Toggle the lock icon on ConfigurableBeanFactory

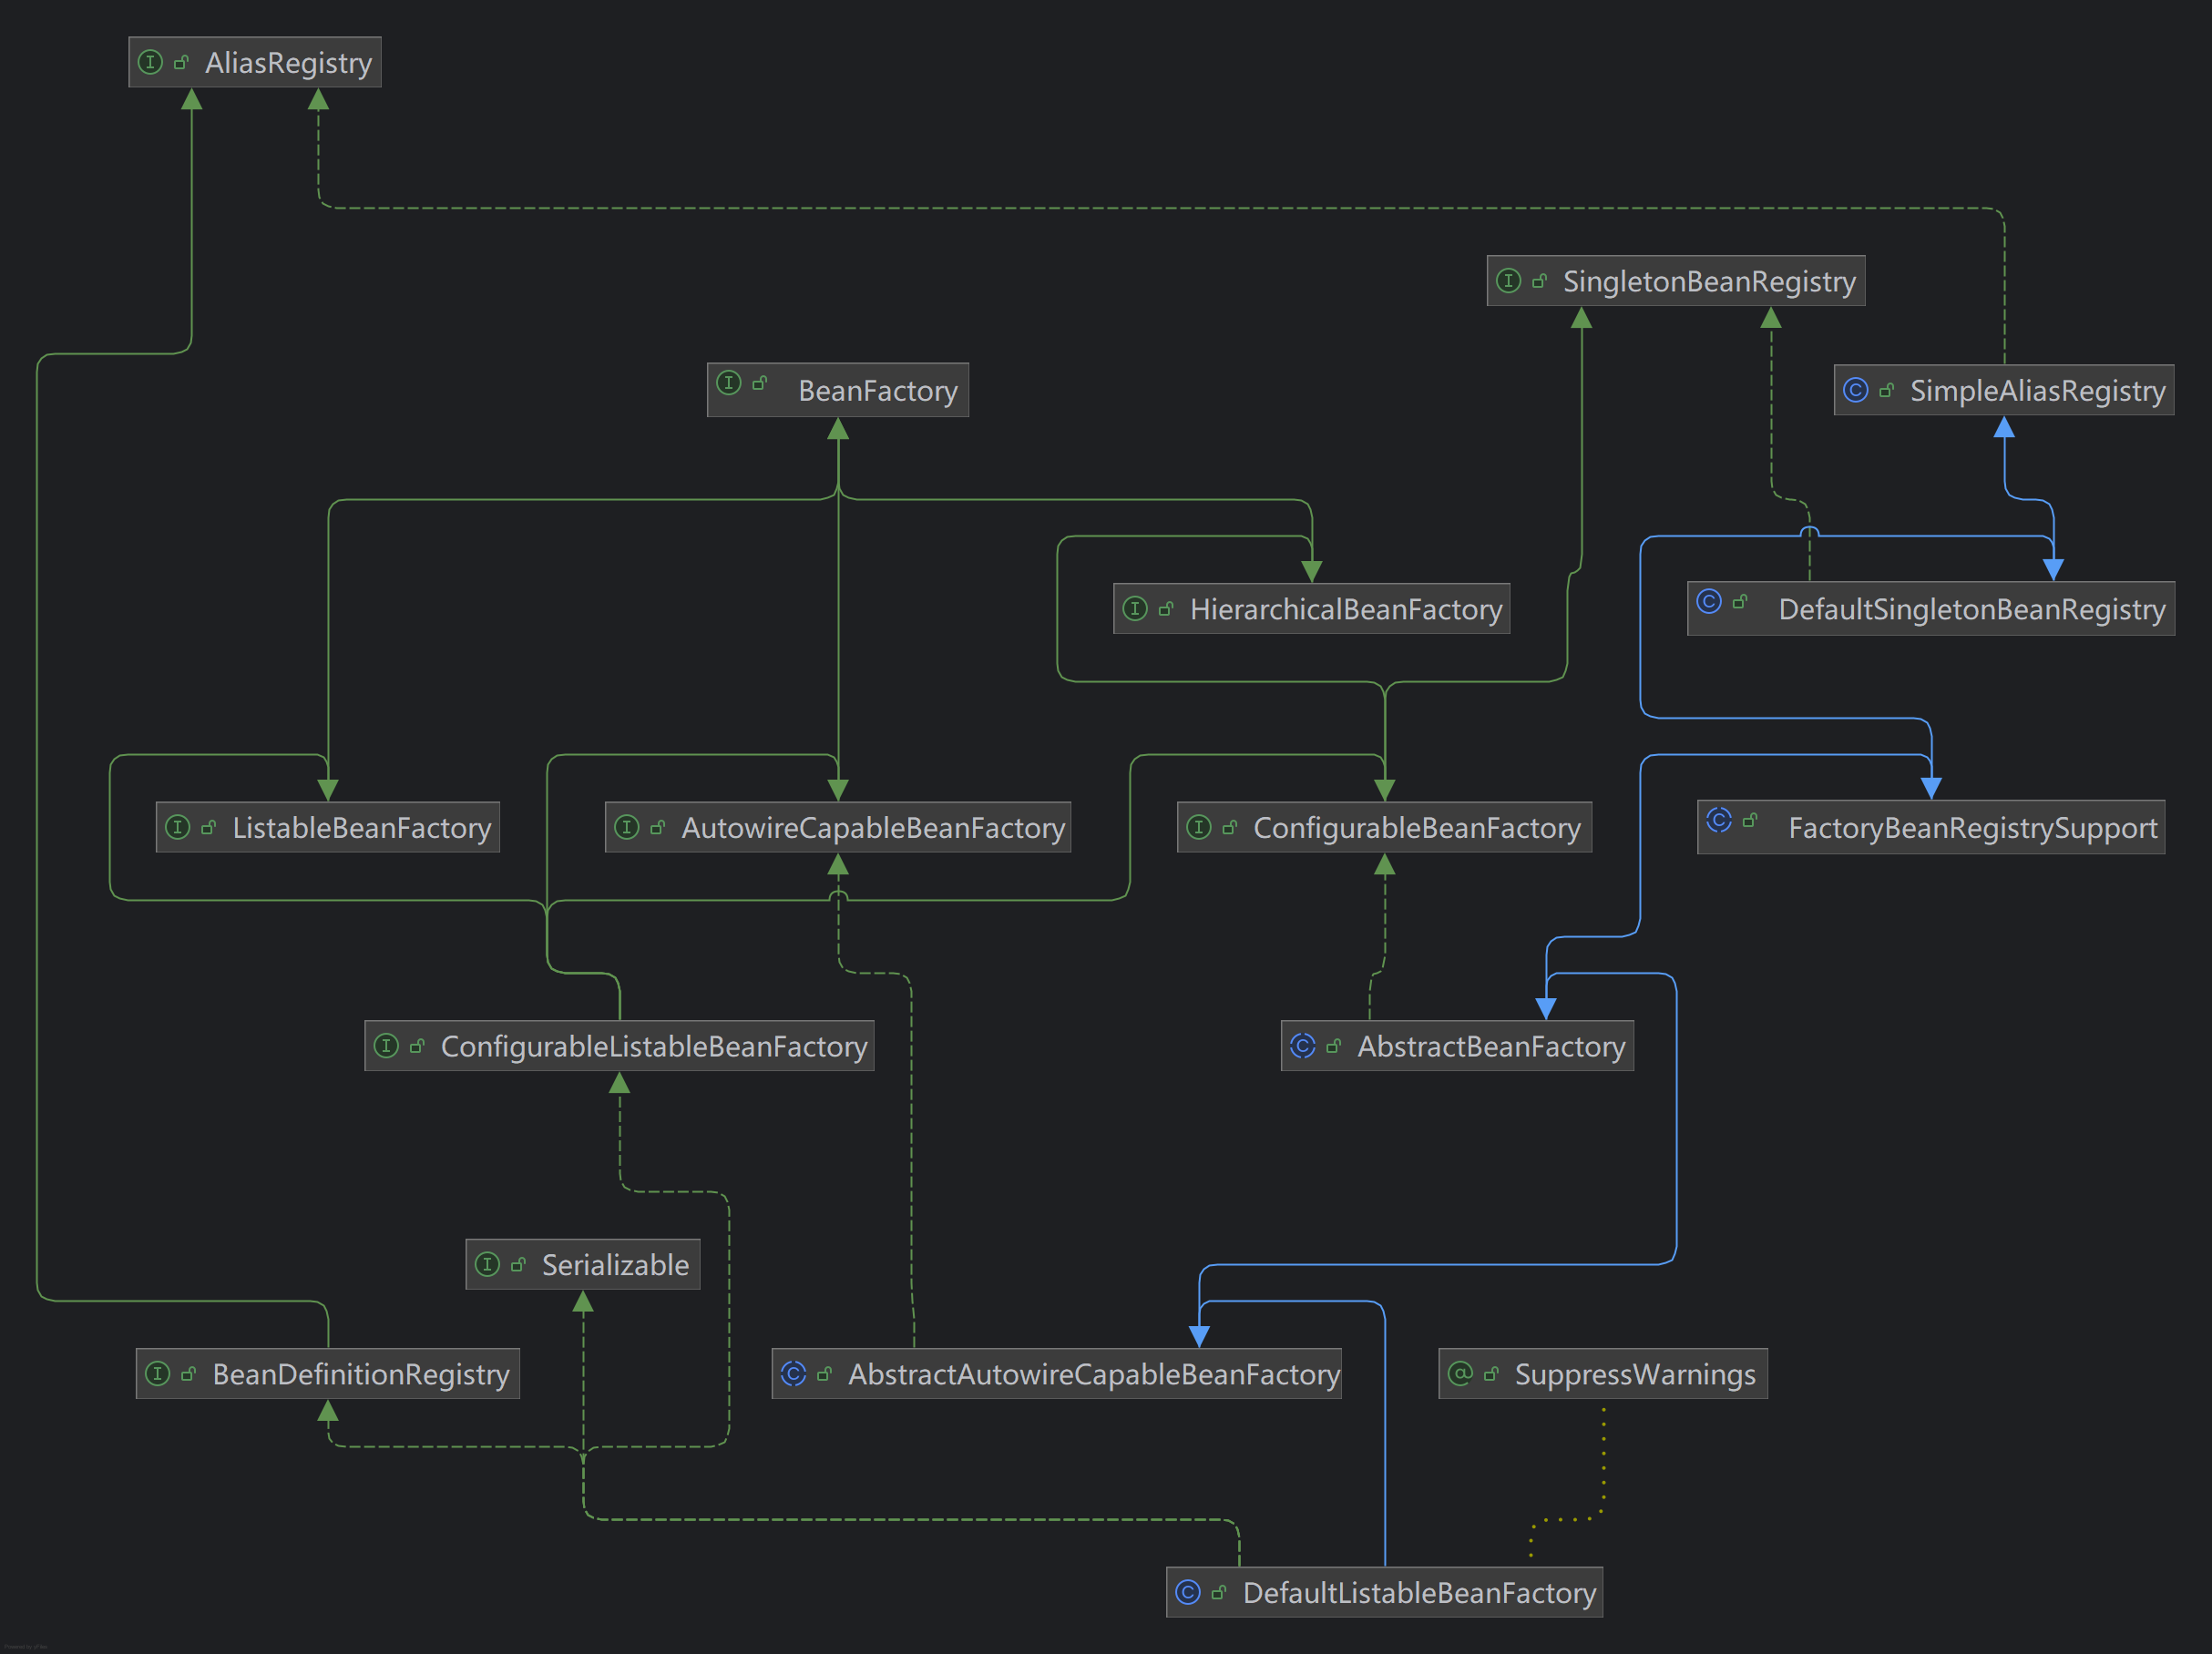(x=1229, y=827)
